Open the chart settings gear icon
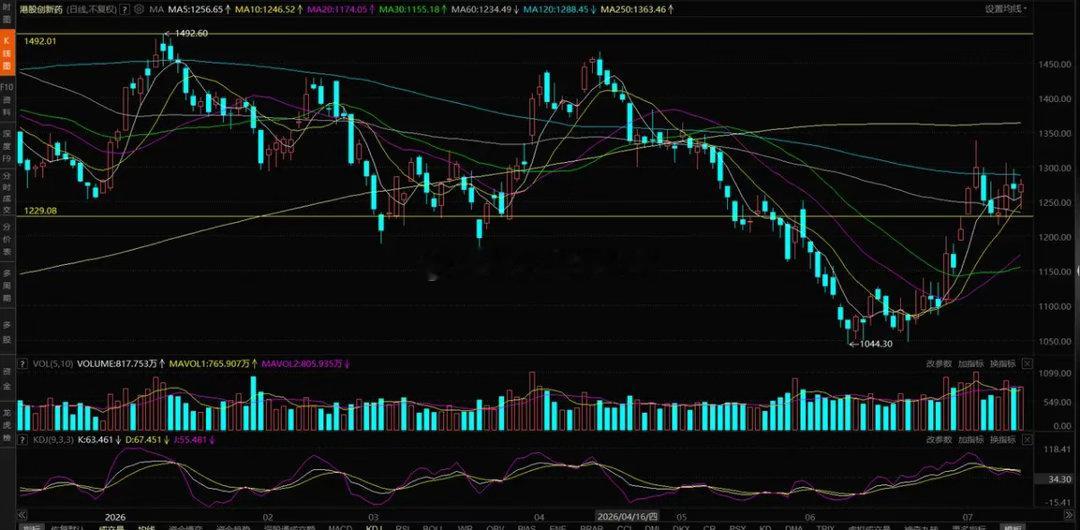The height and width of the screenshot is (530, 1080). pos(140,10)
